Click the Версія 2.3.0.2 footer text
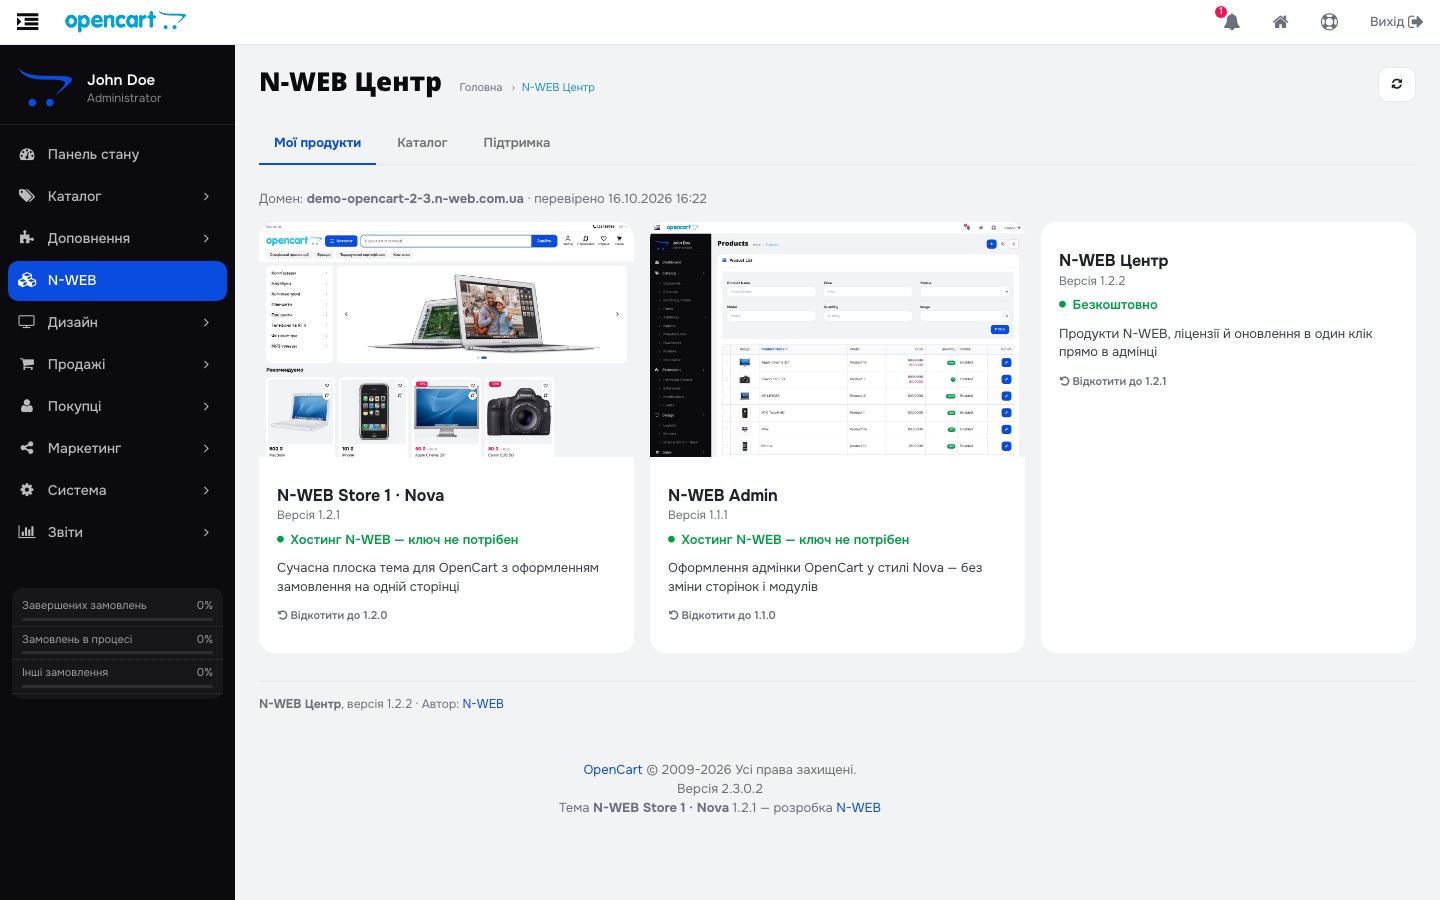1440x900 pixels. click(720, 789)
